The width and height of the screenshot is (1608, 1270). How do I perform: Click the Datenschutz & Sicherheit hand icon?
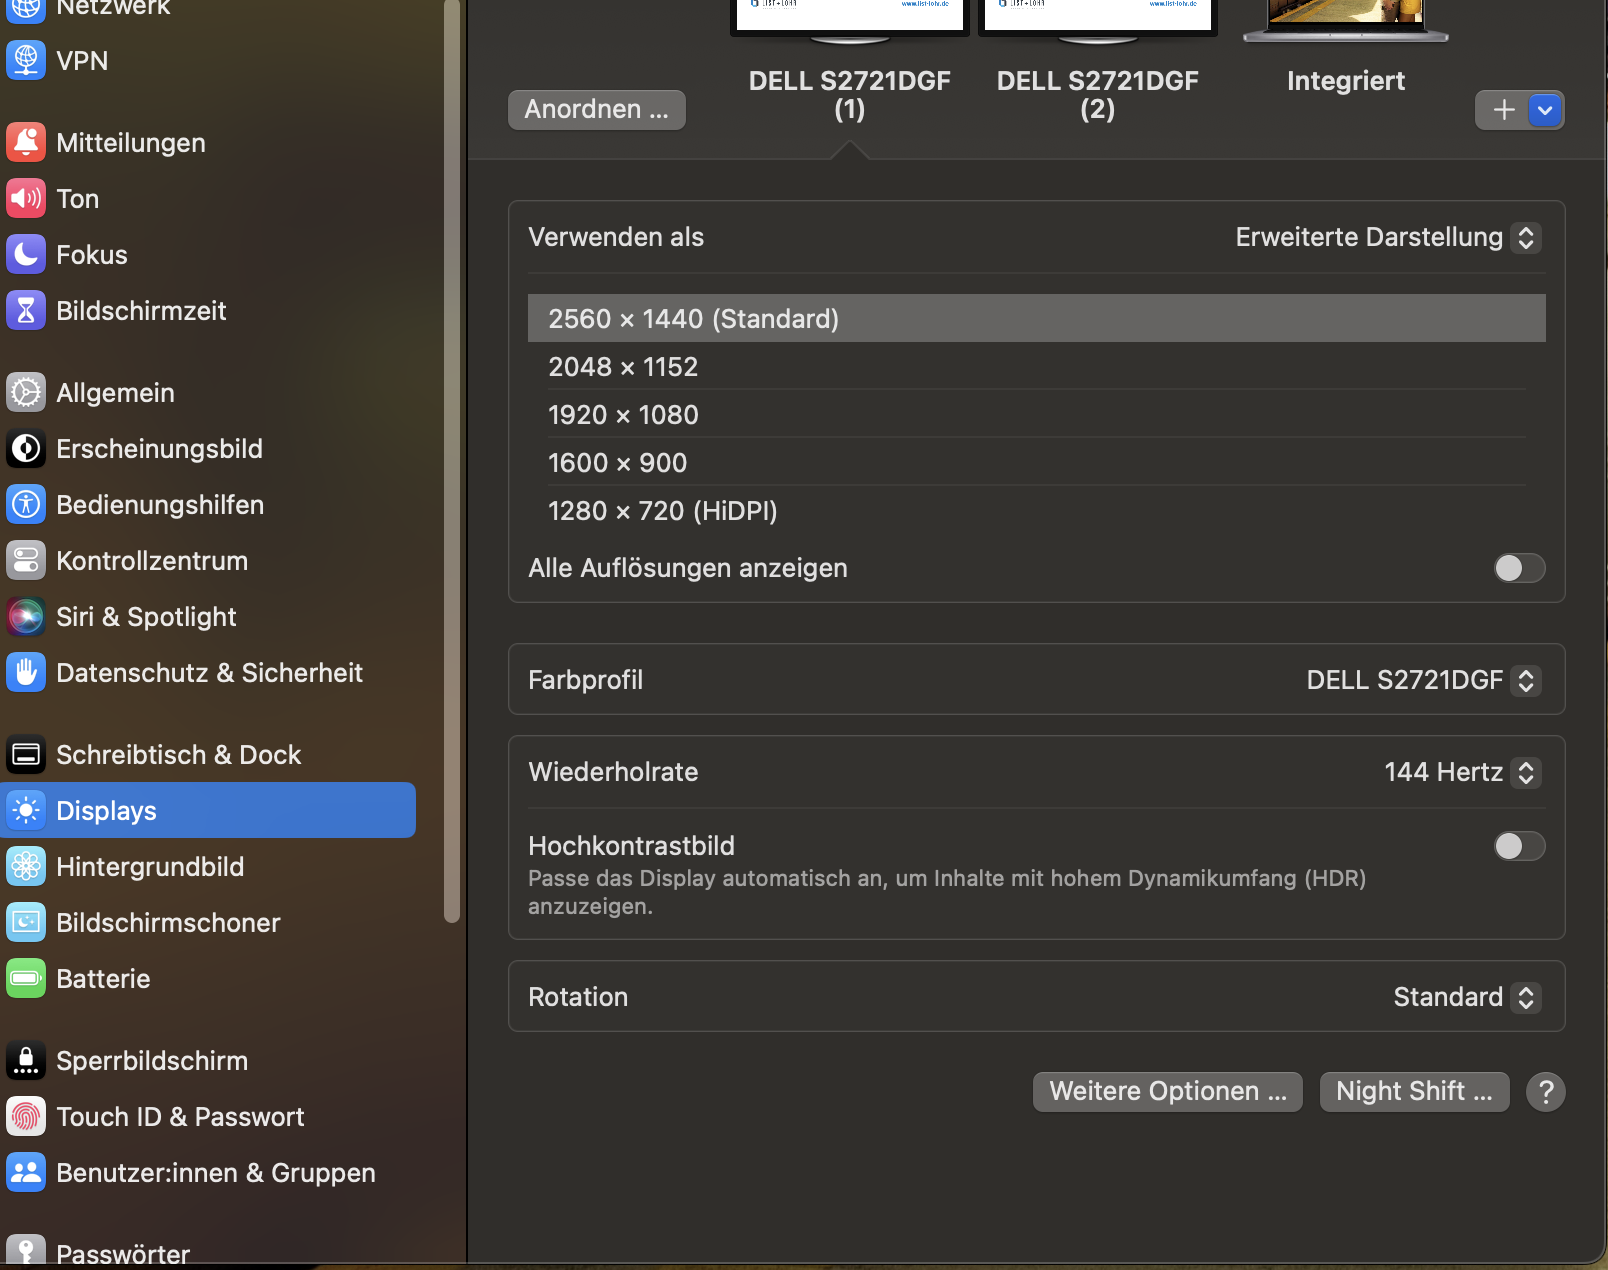coord(26,672)
